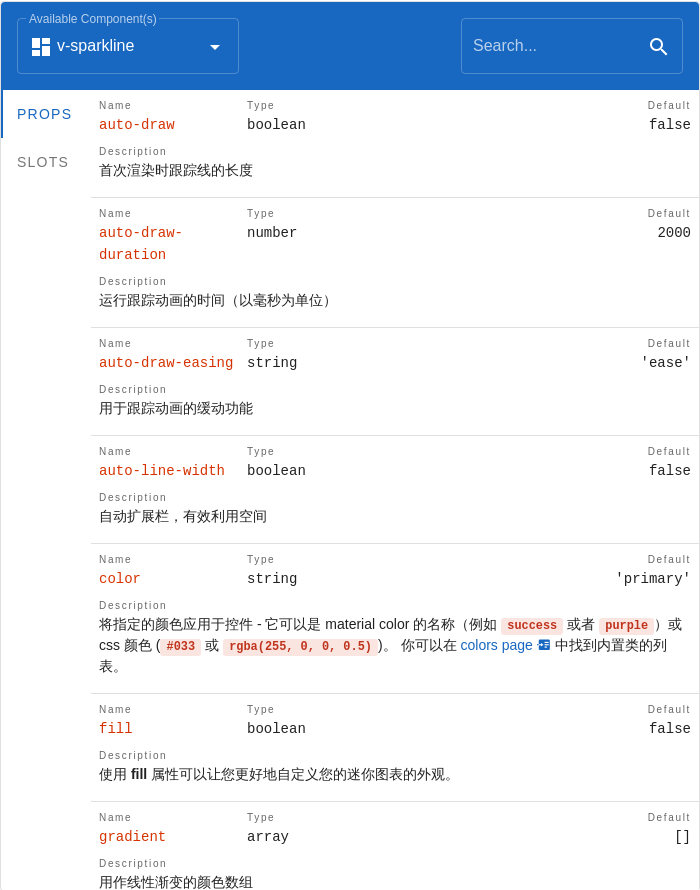Select the gradient prop name
This screenshot has height=890, width=700.
click(132, 836)
